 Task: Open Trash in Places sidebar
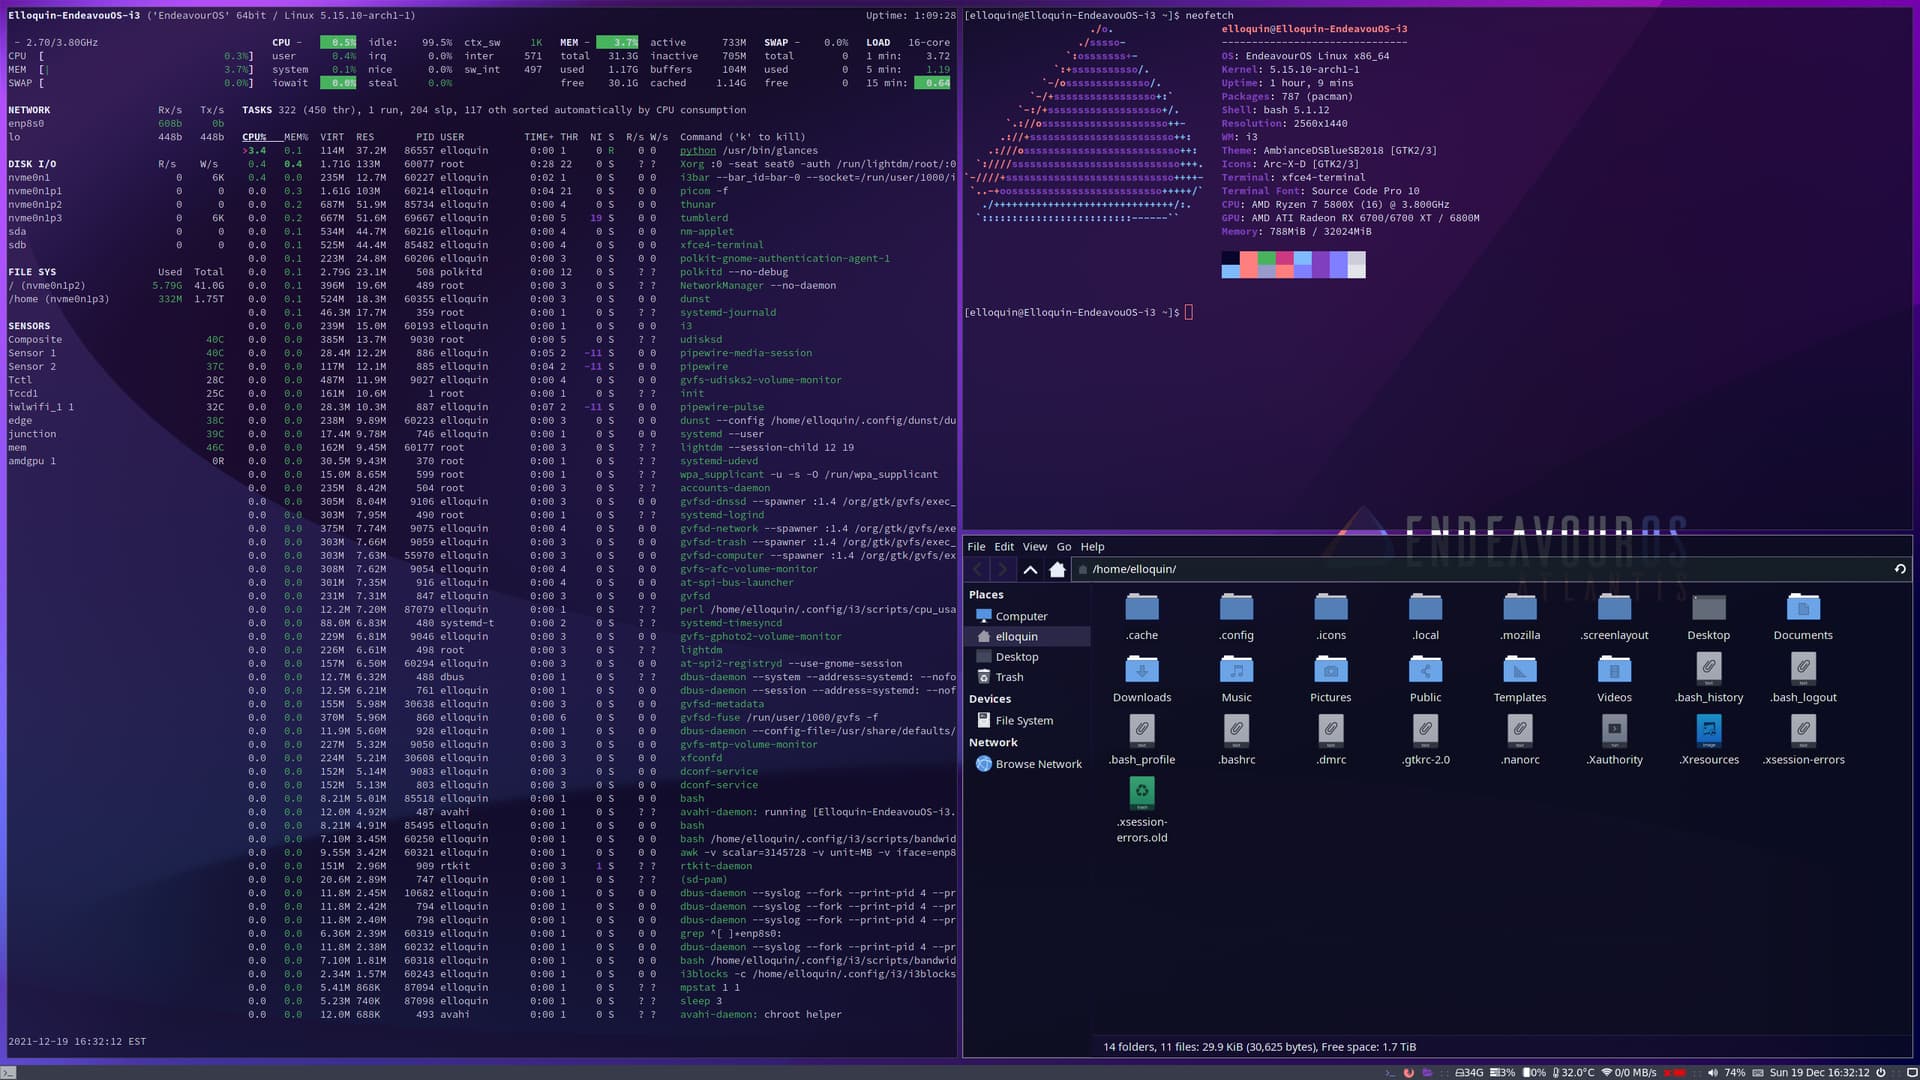pyautogui.click(x=1028, y=677)
